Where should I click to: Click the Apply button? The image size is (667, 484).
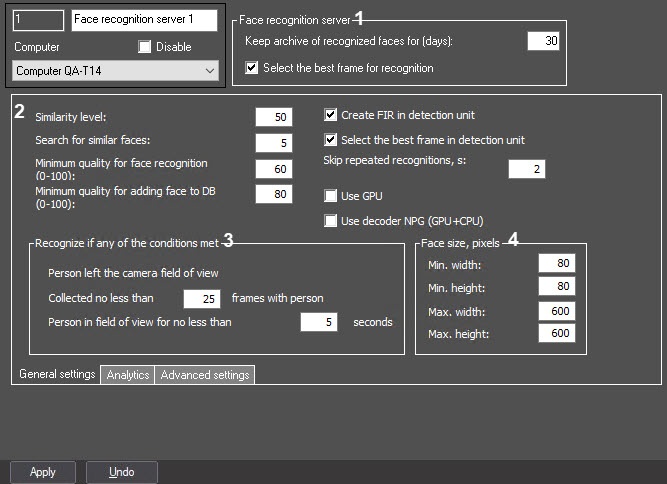(x=43, y=472)
